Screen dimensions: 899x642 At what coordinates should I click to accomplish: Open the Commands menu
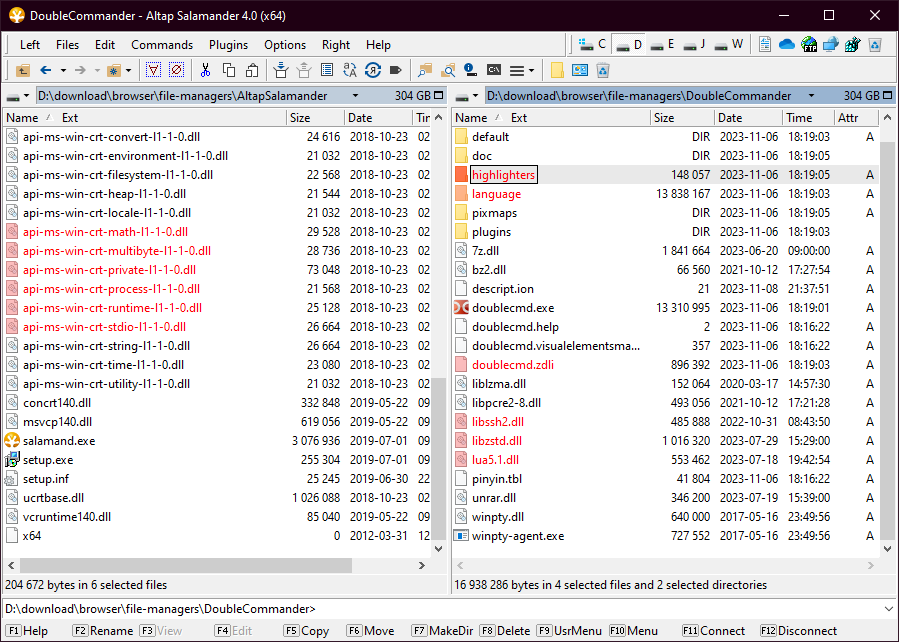click(162, 45)
